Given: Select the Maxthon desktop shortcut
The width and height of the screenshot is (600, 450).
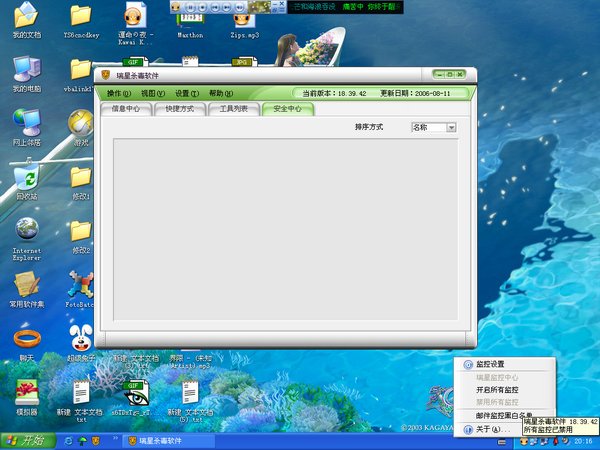Looking at the screenshot, I should click(x=190, y=26).
